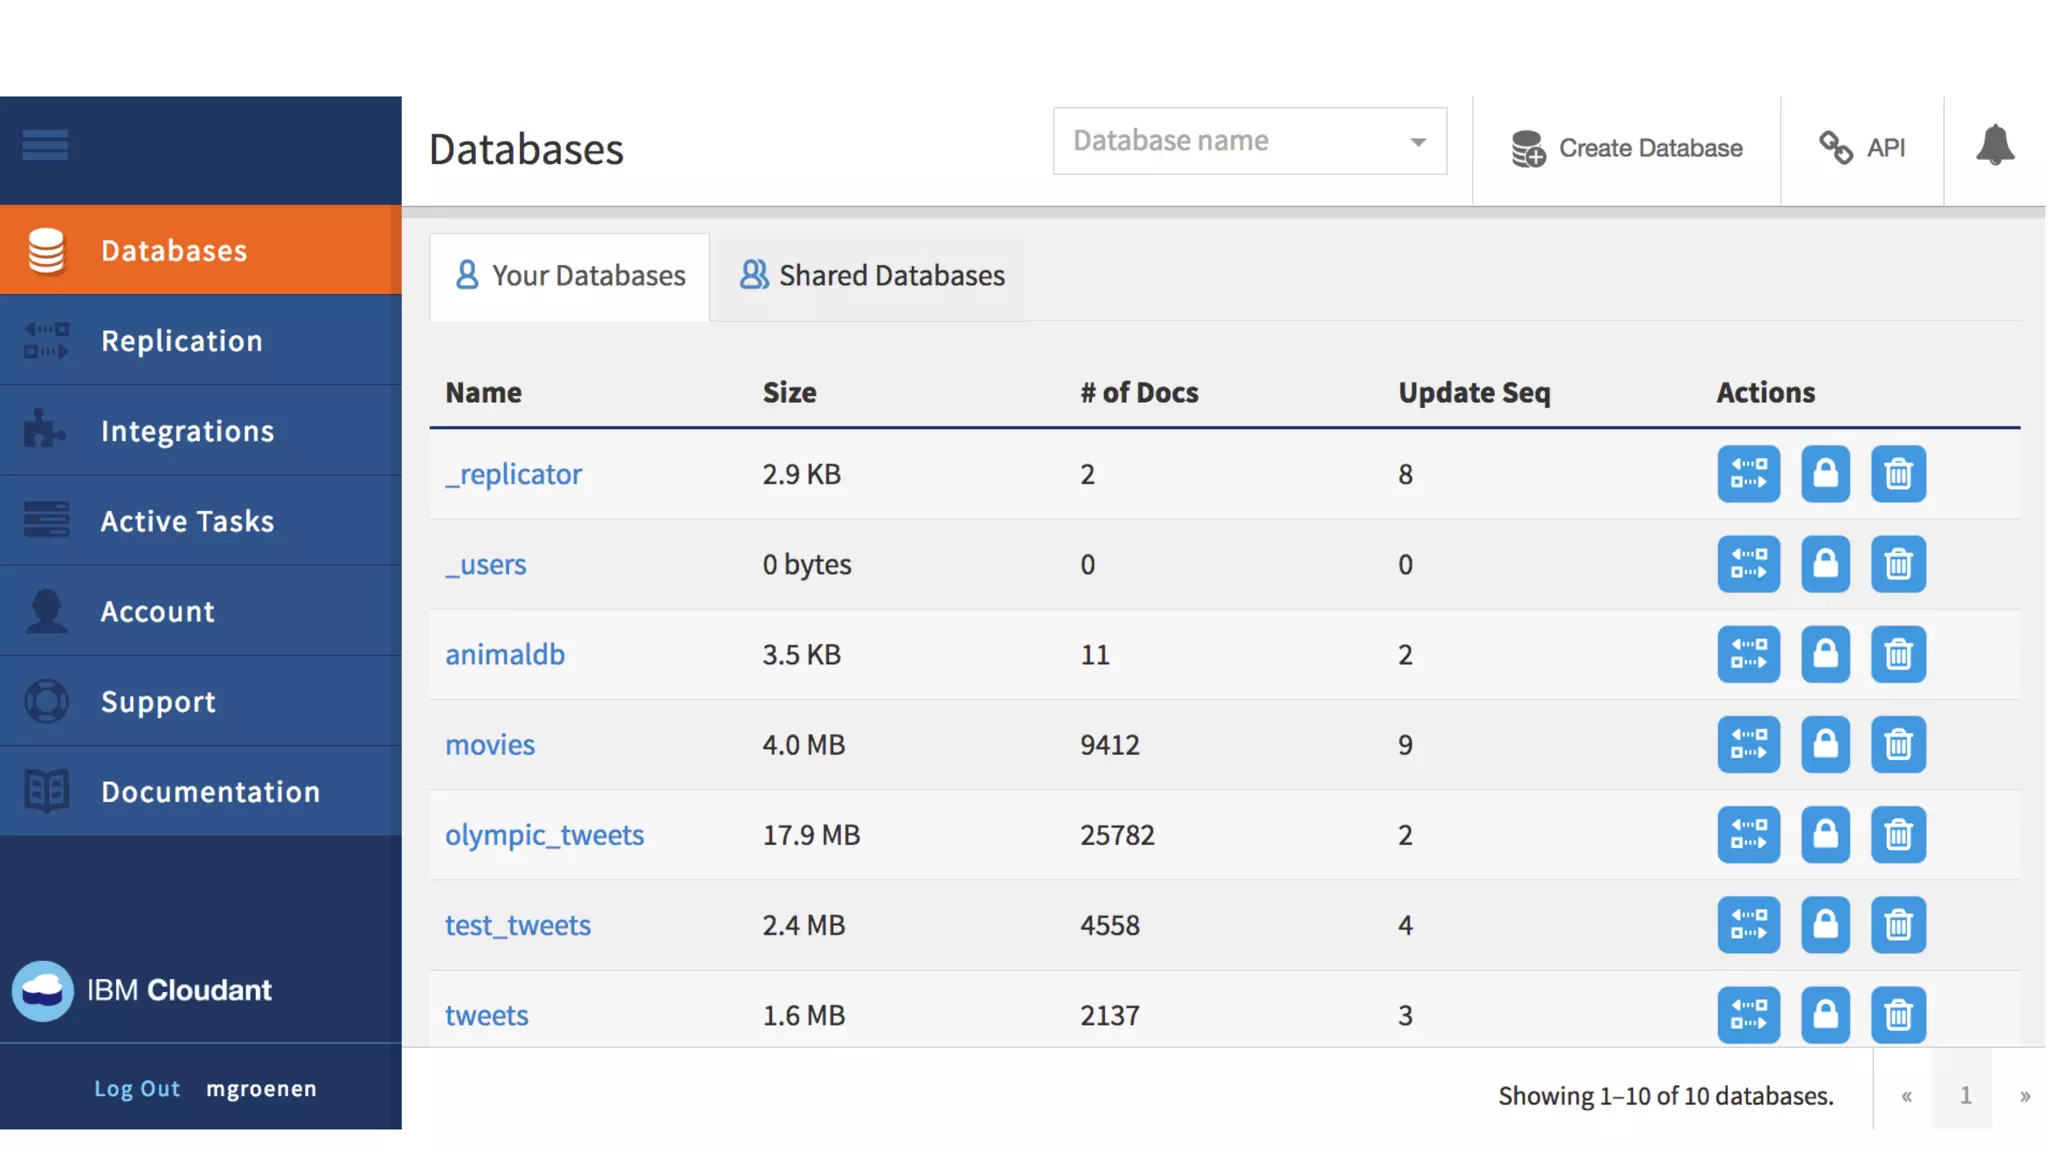Select the Your Databases tab

tap(570, 276)
